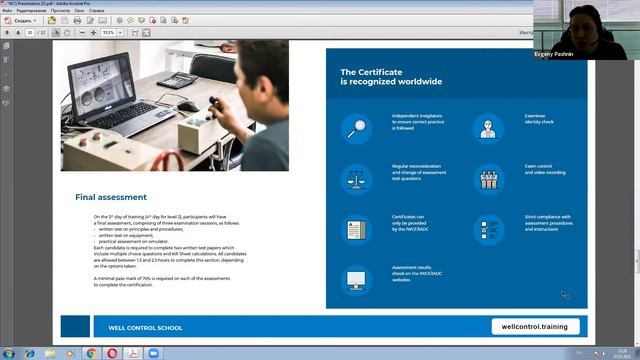640x360 pixels.
Task: Zoom in with the plus button
Action: (93, 32)
